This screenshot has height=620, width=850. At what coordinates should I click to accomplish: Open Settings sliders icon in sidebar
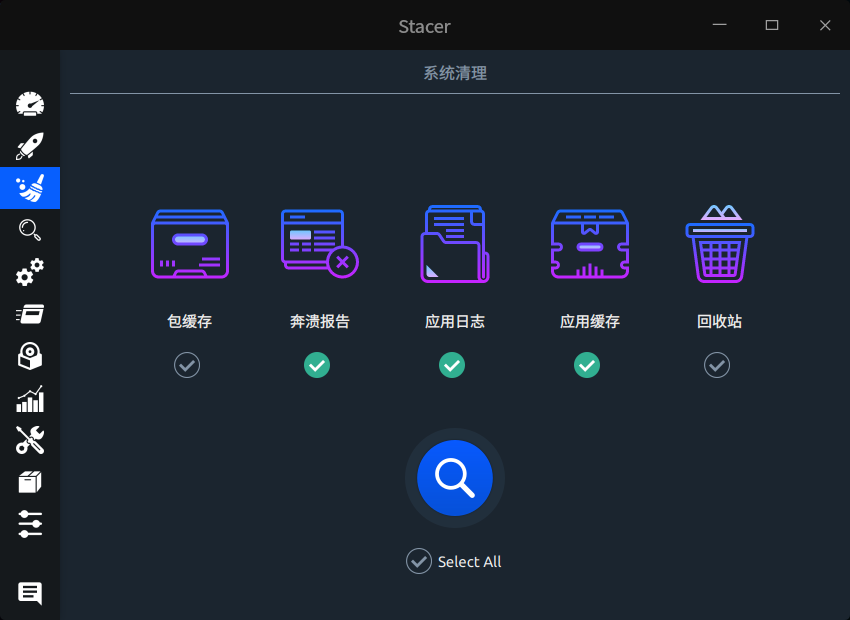(x=30, y=524)
